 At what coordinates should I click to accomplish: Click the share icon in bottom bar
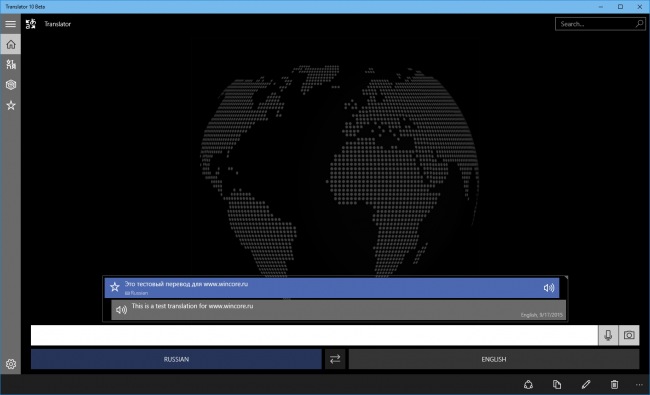528,385
